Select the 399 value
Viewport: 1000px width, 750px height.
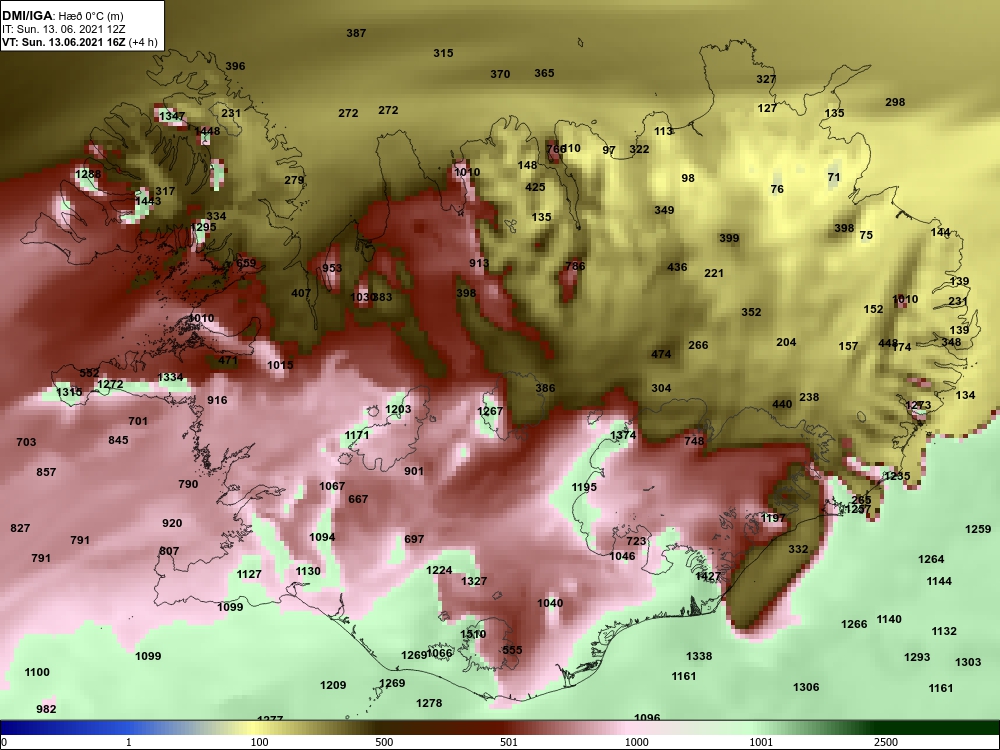pos(729,239)
